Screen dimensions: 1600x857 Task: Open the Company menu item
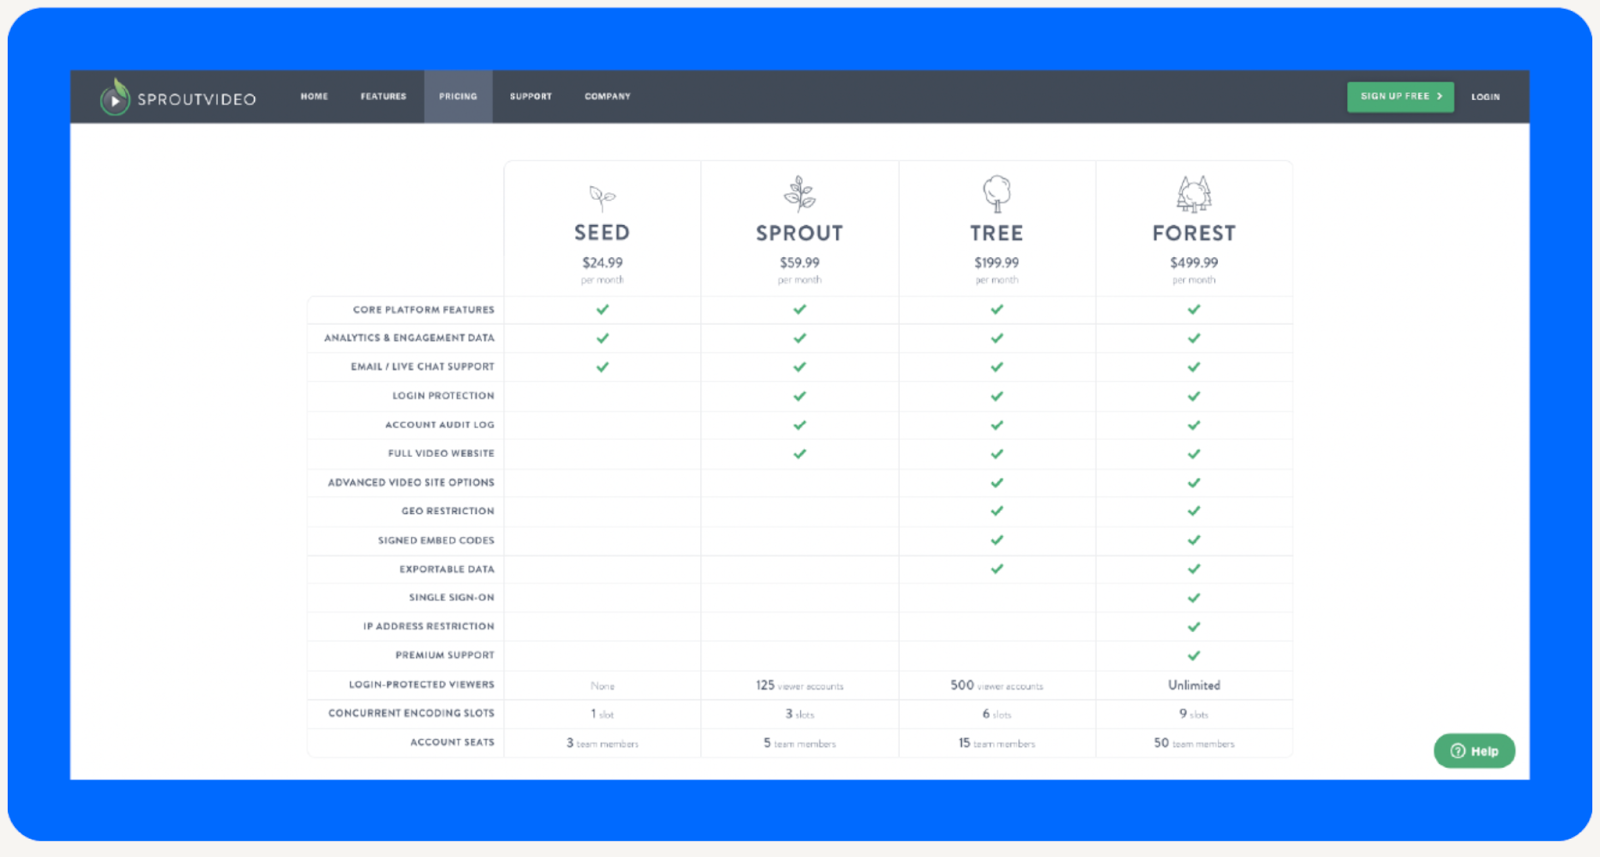[x=607, y=97]
